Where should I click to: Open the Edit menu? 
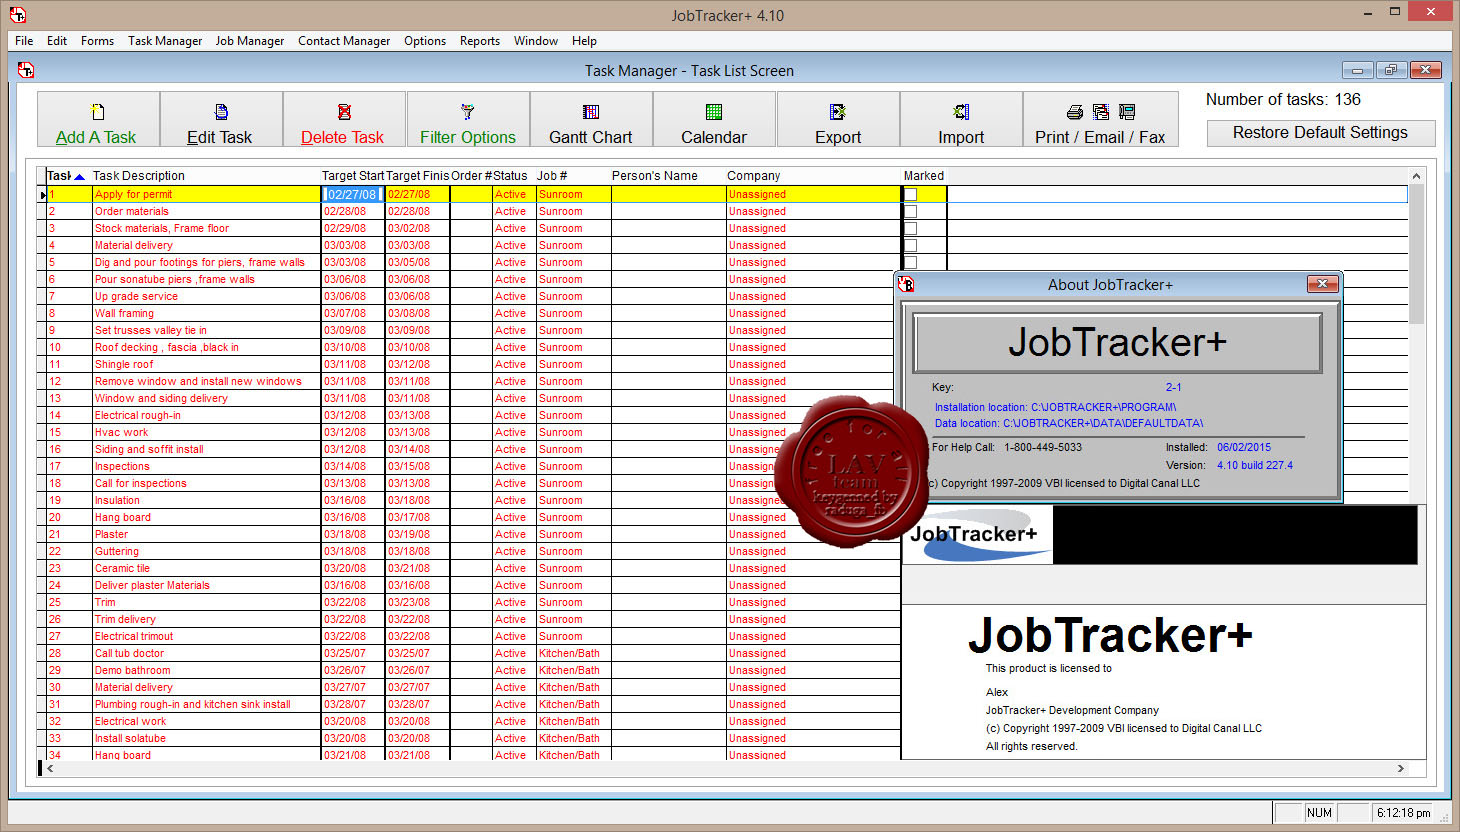(x=57, y=41)
